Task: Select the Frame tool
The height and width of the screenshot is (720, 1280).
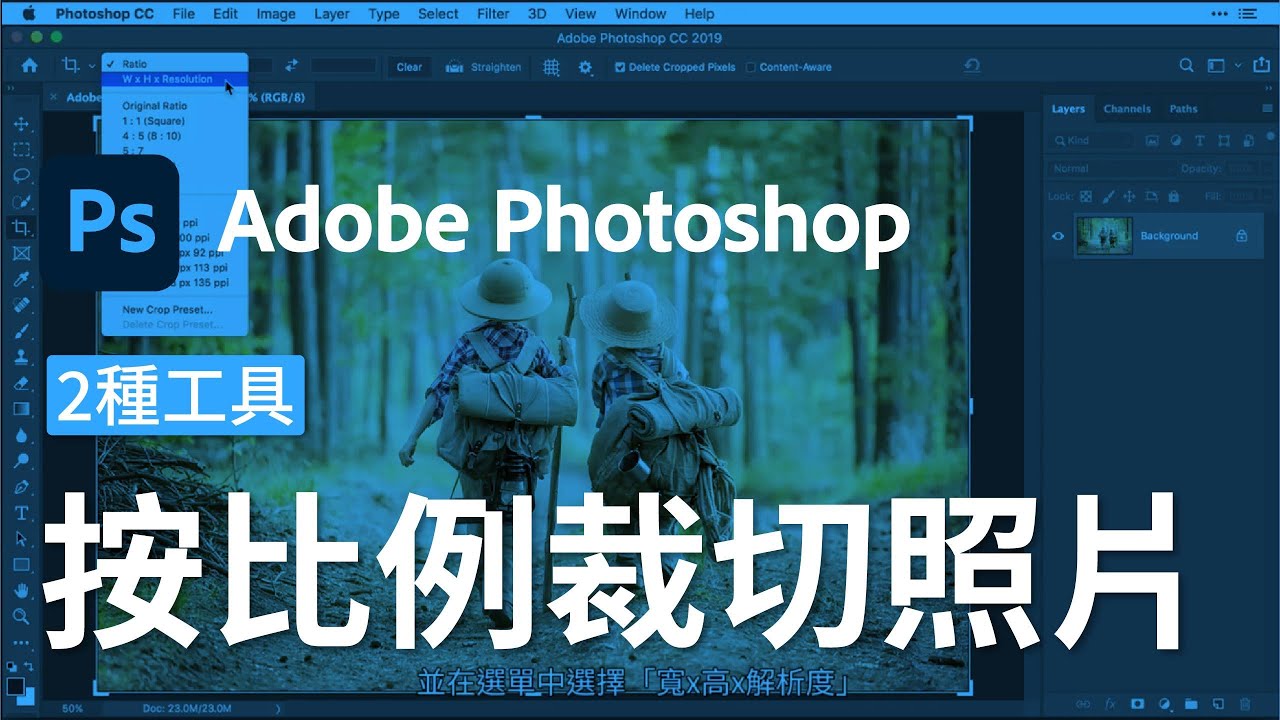Action: (x=21, y=254)
